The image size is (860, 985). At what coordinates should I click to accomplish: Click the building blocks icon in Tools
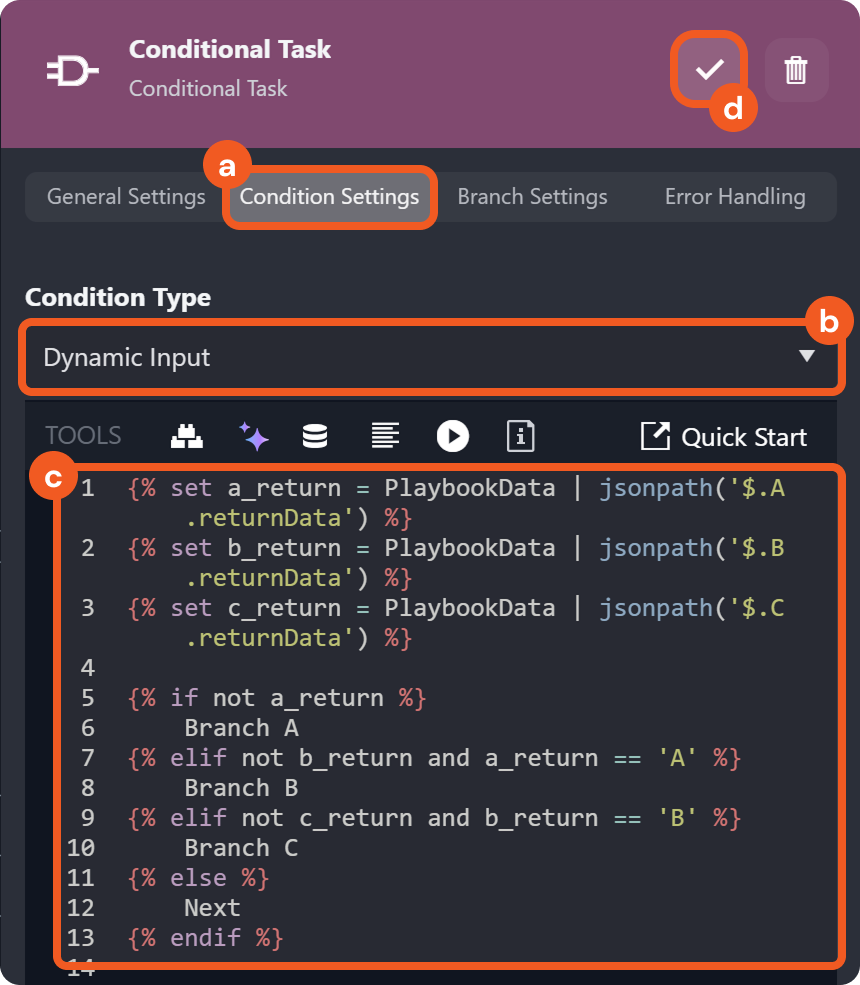(x=186, y=436)
